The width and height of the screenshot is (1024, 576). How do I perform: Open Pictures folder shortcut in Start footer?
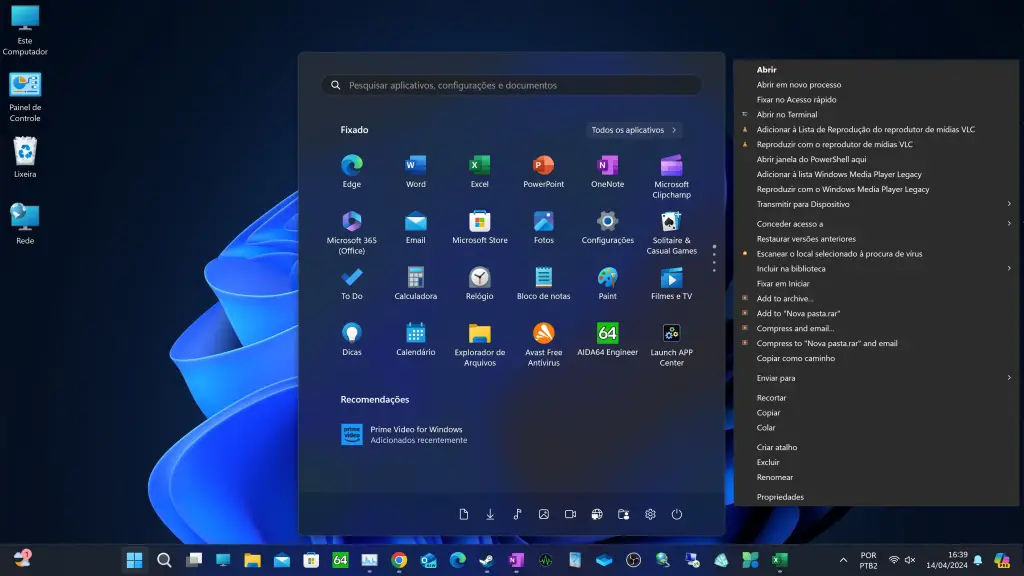tap(543, 515)
